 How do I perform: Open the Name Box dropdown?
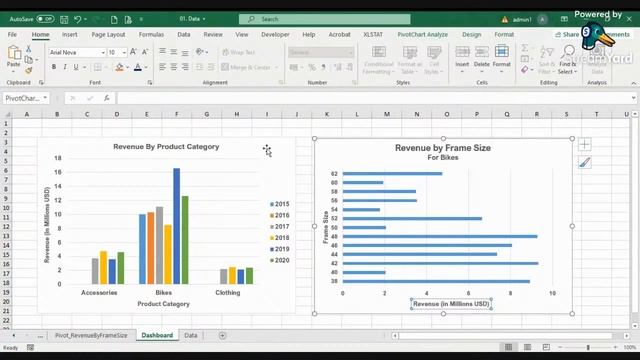point(45,98)
